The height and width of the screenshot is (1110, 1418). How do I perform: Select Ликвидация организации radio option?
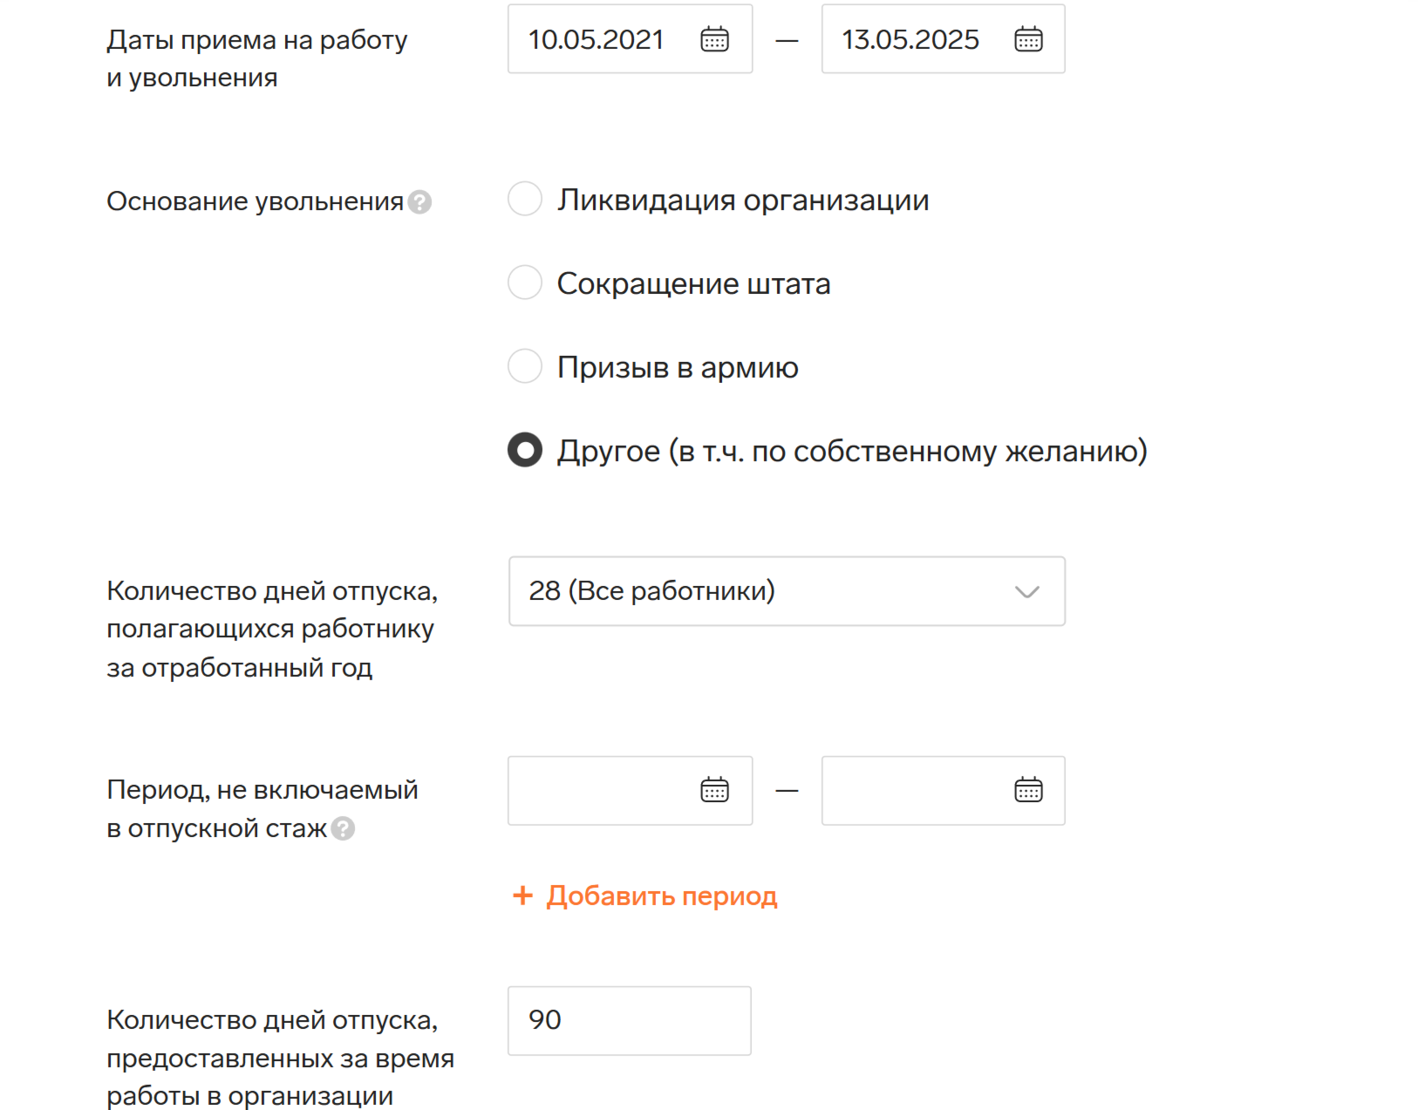pos(525,199)
